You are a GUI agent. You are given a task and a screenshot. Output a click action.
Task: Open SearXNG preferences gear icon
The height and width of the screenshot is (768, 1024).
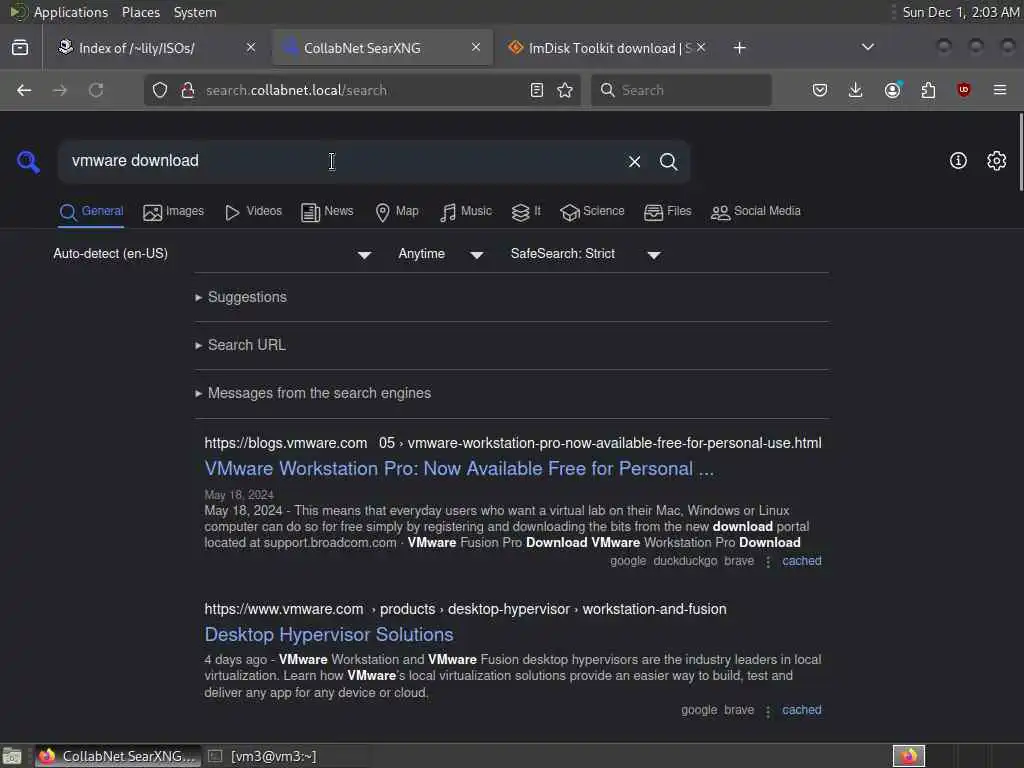click(996, 161)
